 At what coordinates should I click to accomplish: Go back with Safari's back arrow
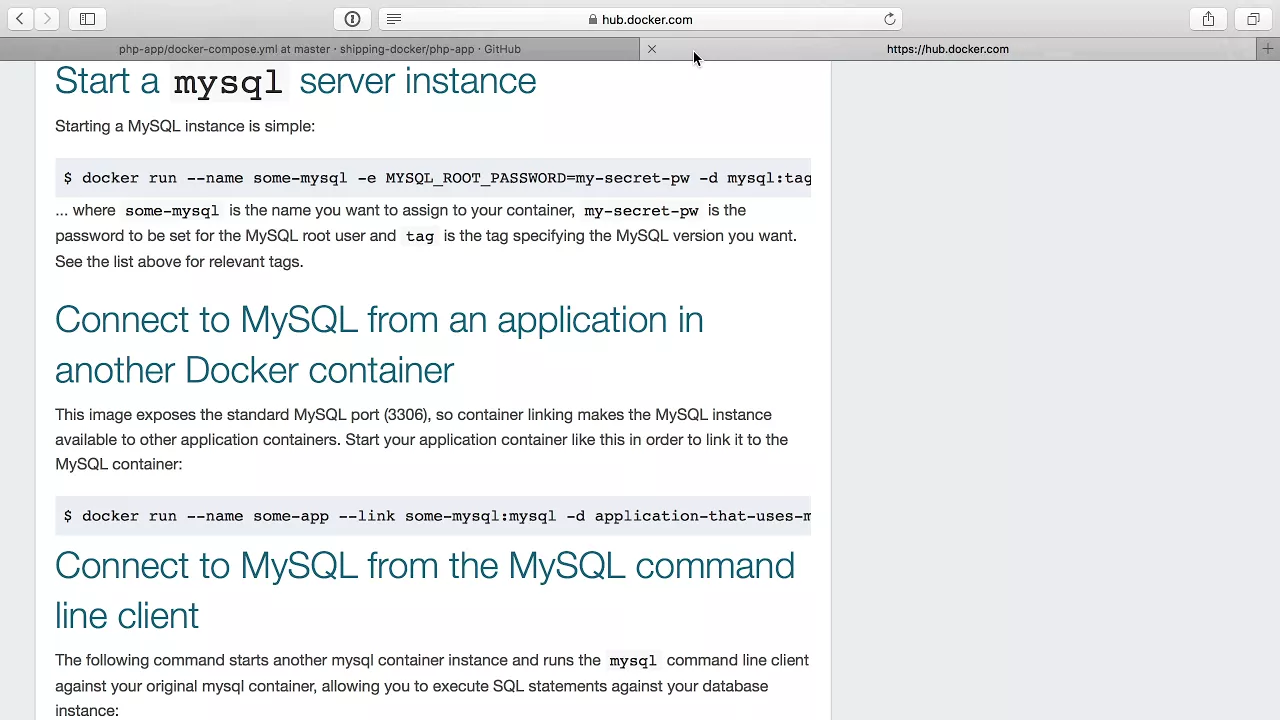(x=20, y=19)
